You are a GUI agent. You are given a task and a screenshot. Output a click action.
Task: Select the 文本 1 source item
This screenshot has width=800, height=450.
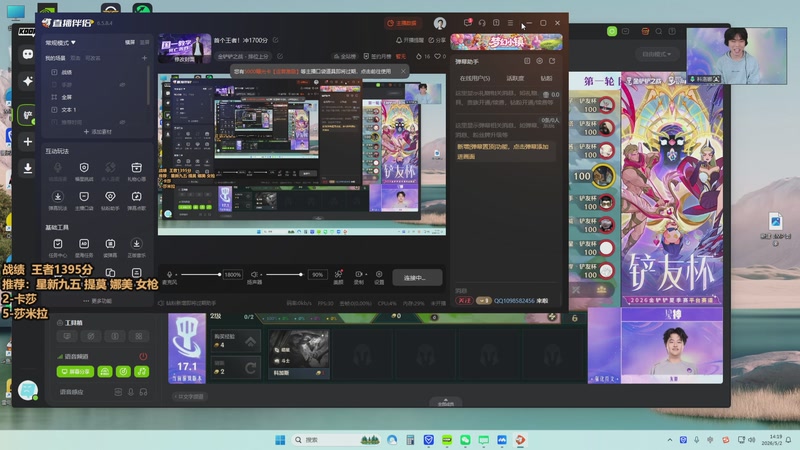pyautogui.click(x=69, y=110)
